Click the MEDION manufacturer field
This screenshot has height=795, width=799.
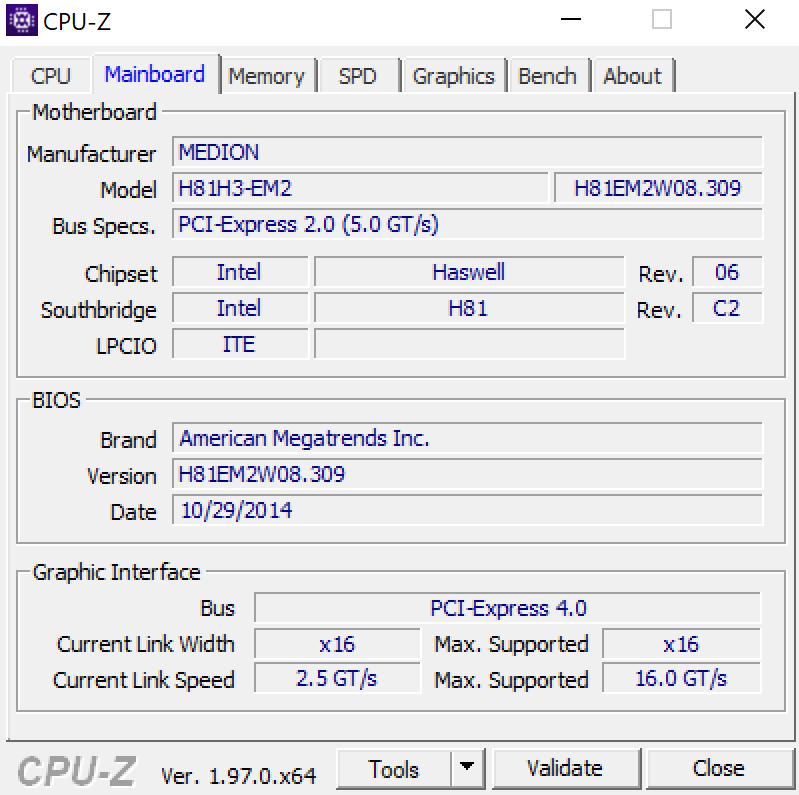pos(467,152)
